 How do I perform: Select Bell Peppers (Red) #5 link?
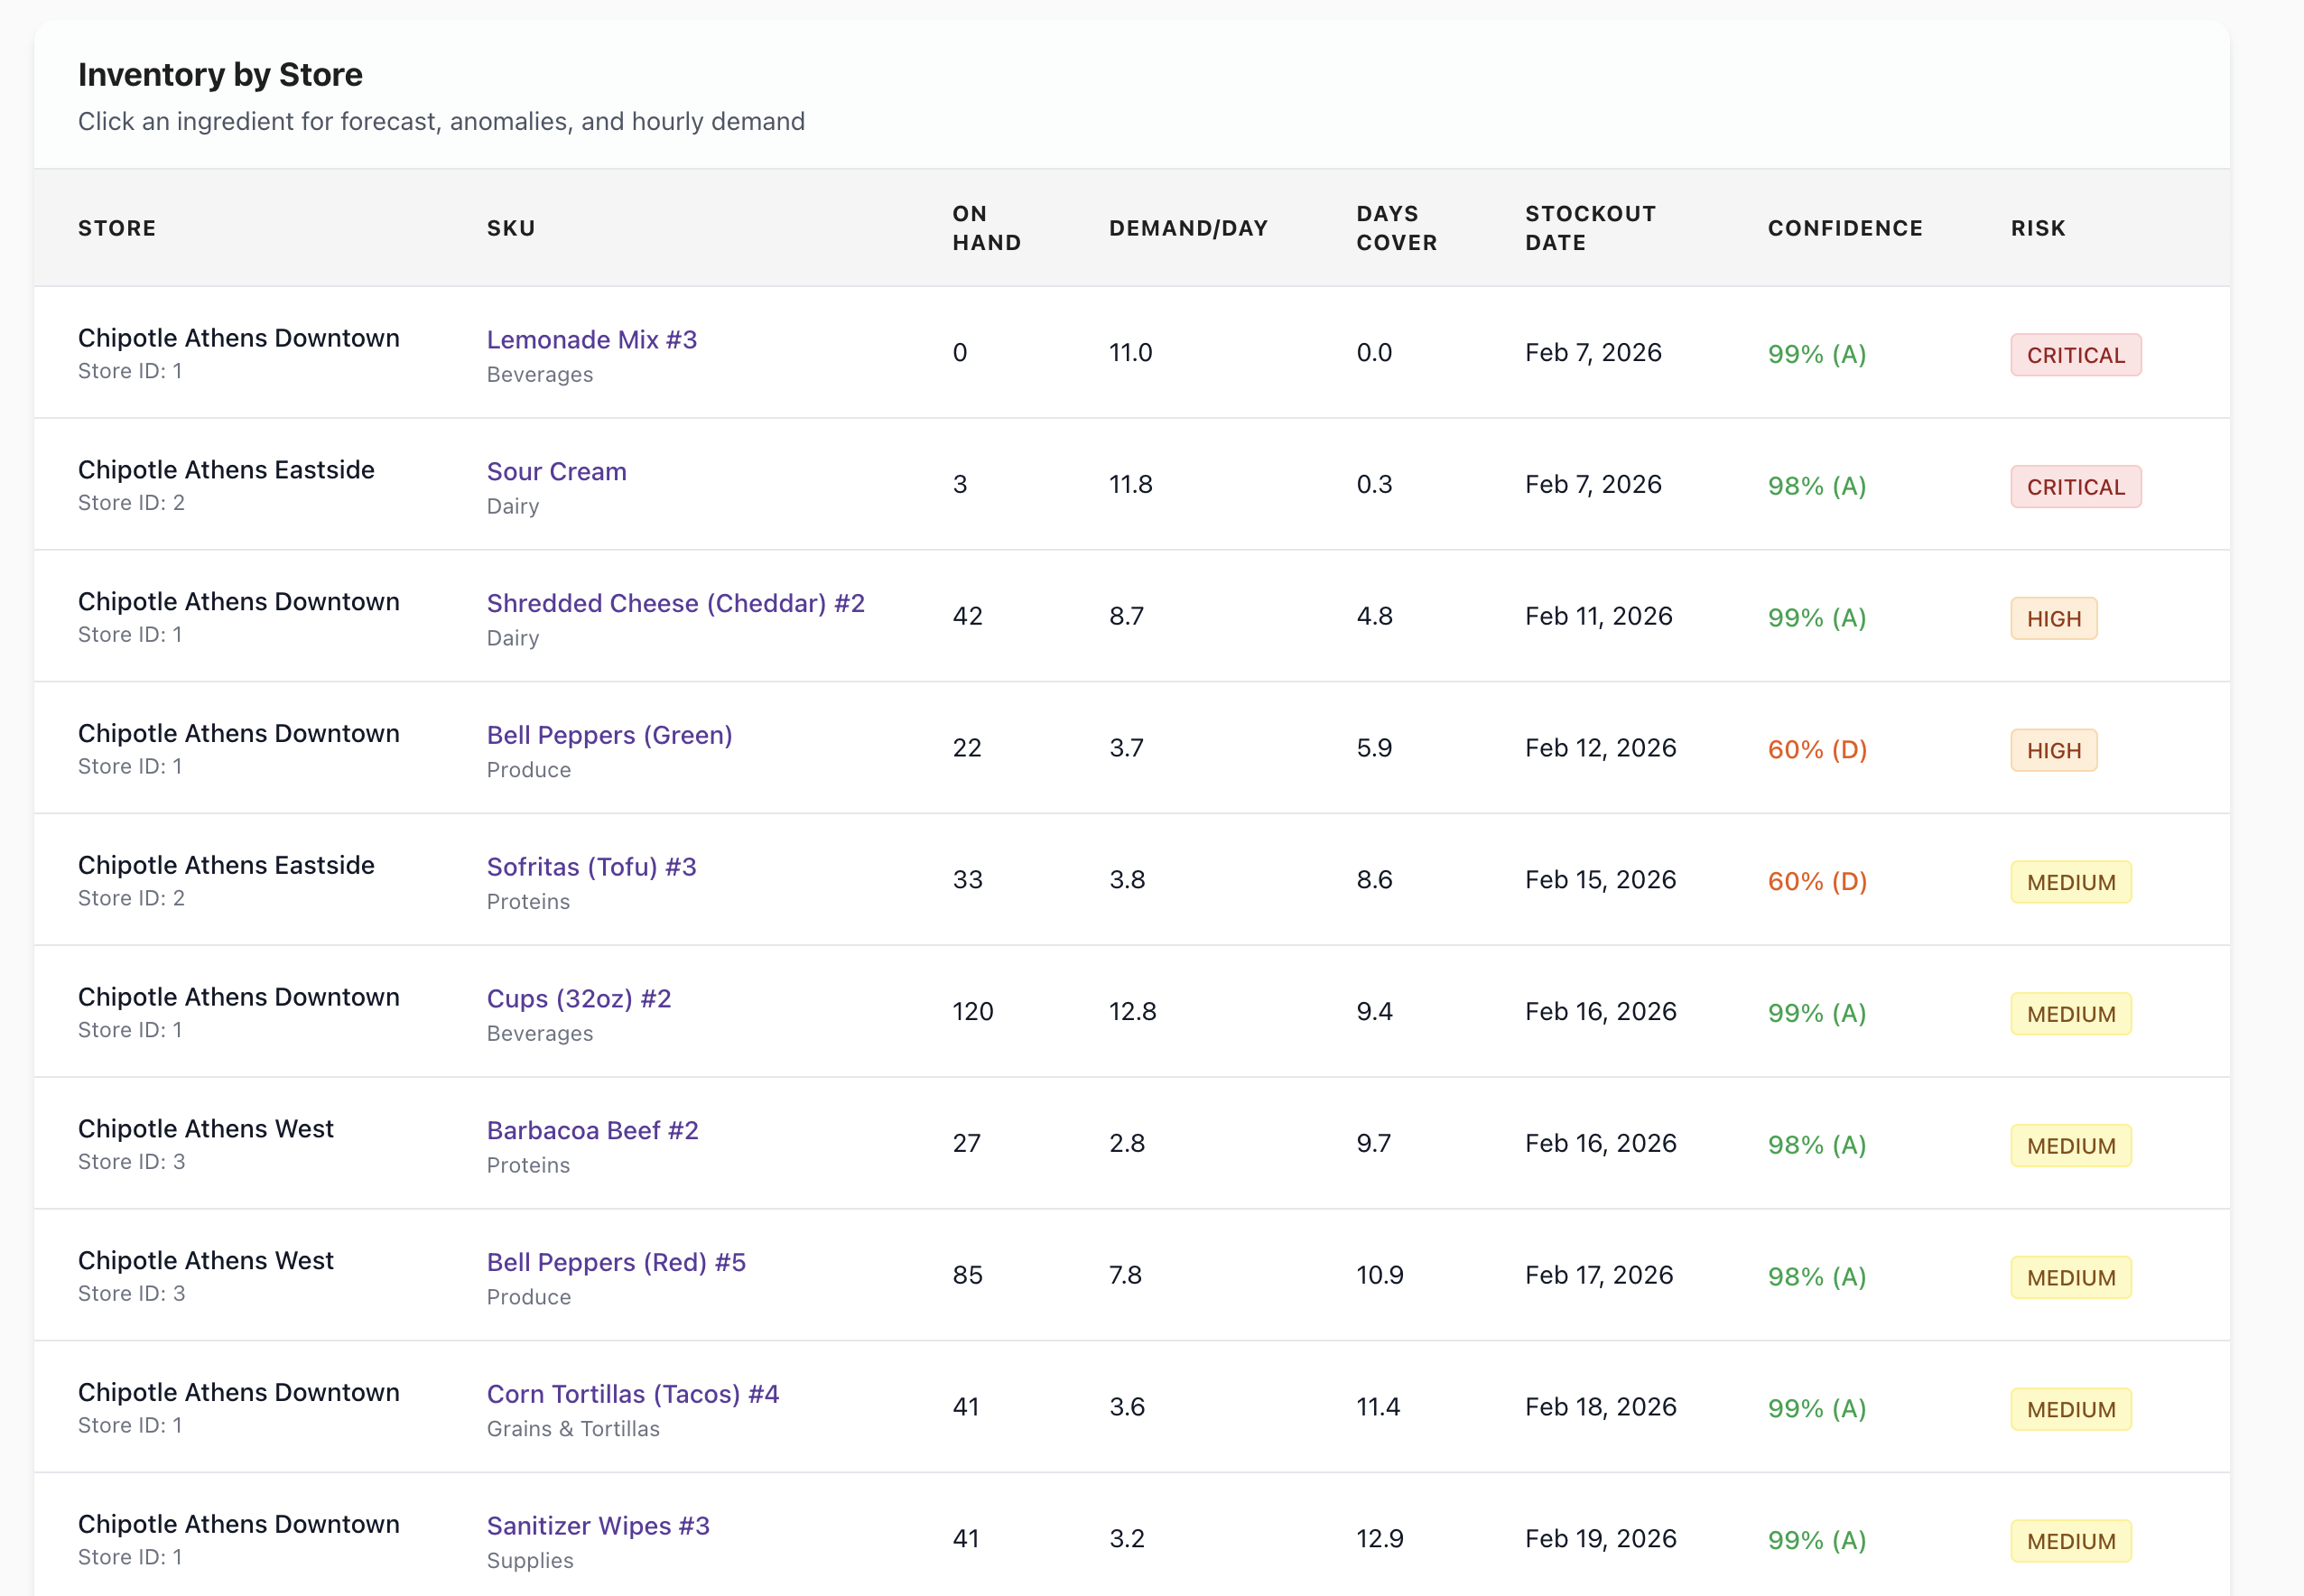click(616, 1263)
